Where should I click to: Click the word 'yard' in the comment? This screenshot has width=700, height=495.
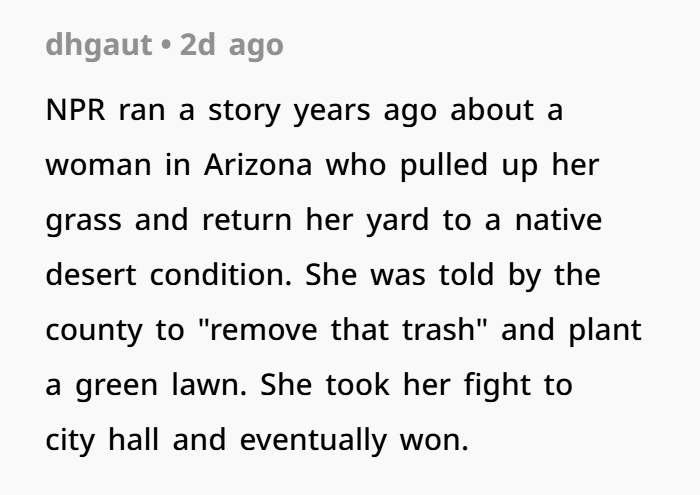point(398,221)
